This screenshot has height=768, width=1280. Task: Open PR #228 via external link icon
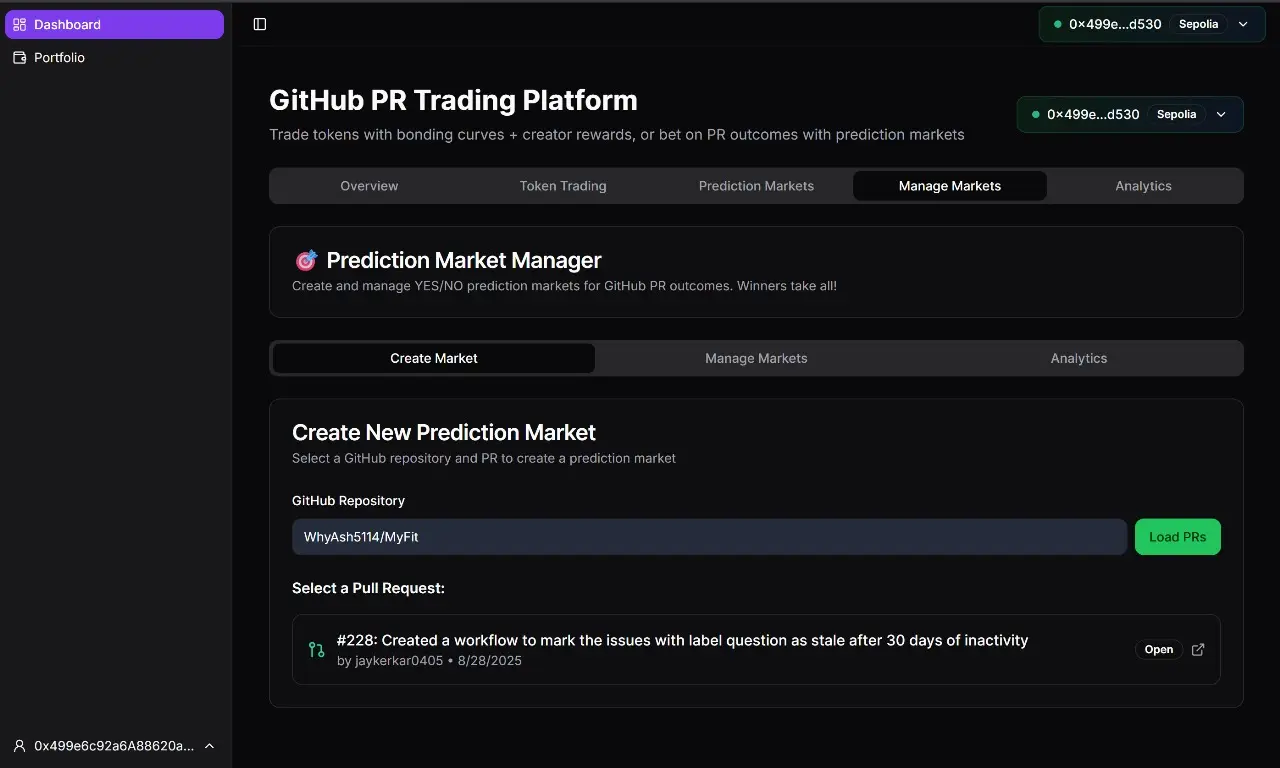(x=1197, y=649)
